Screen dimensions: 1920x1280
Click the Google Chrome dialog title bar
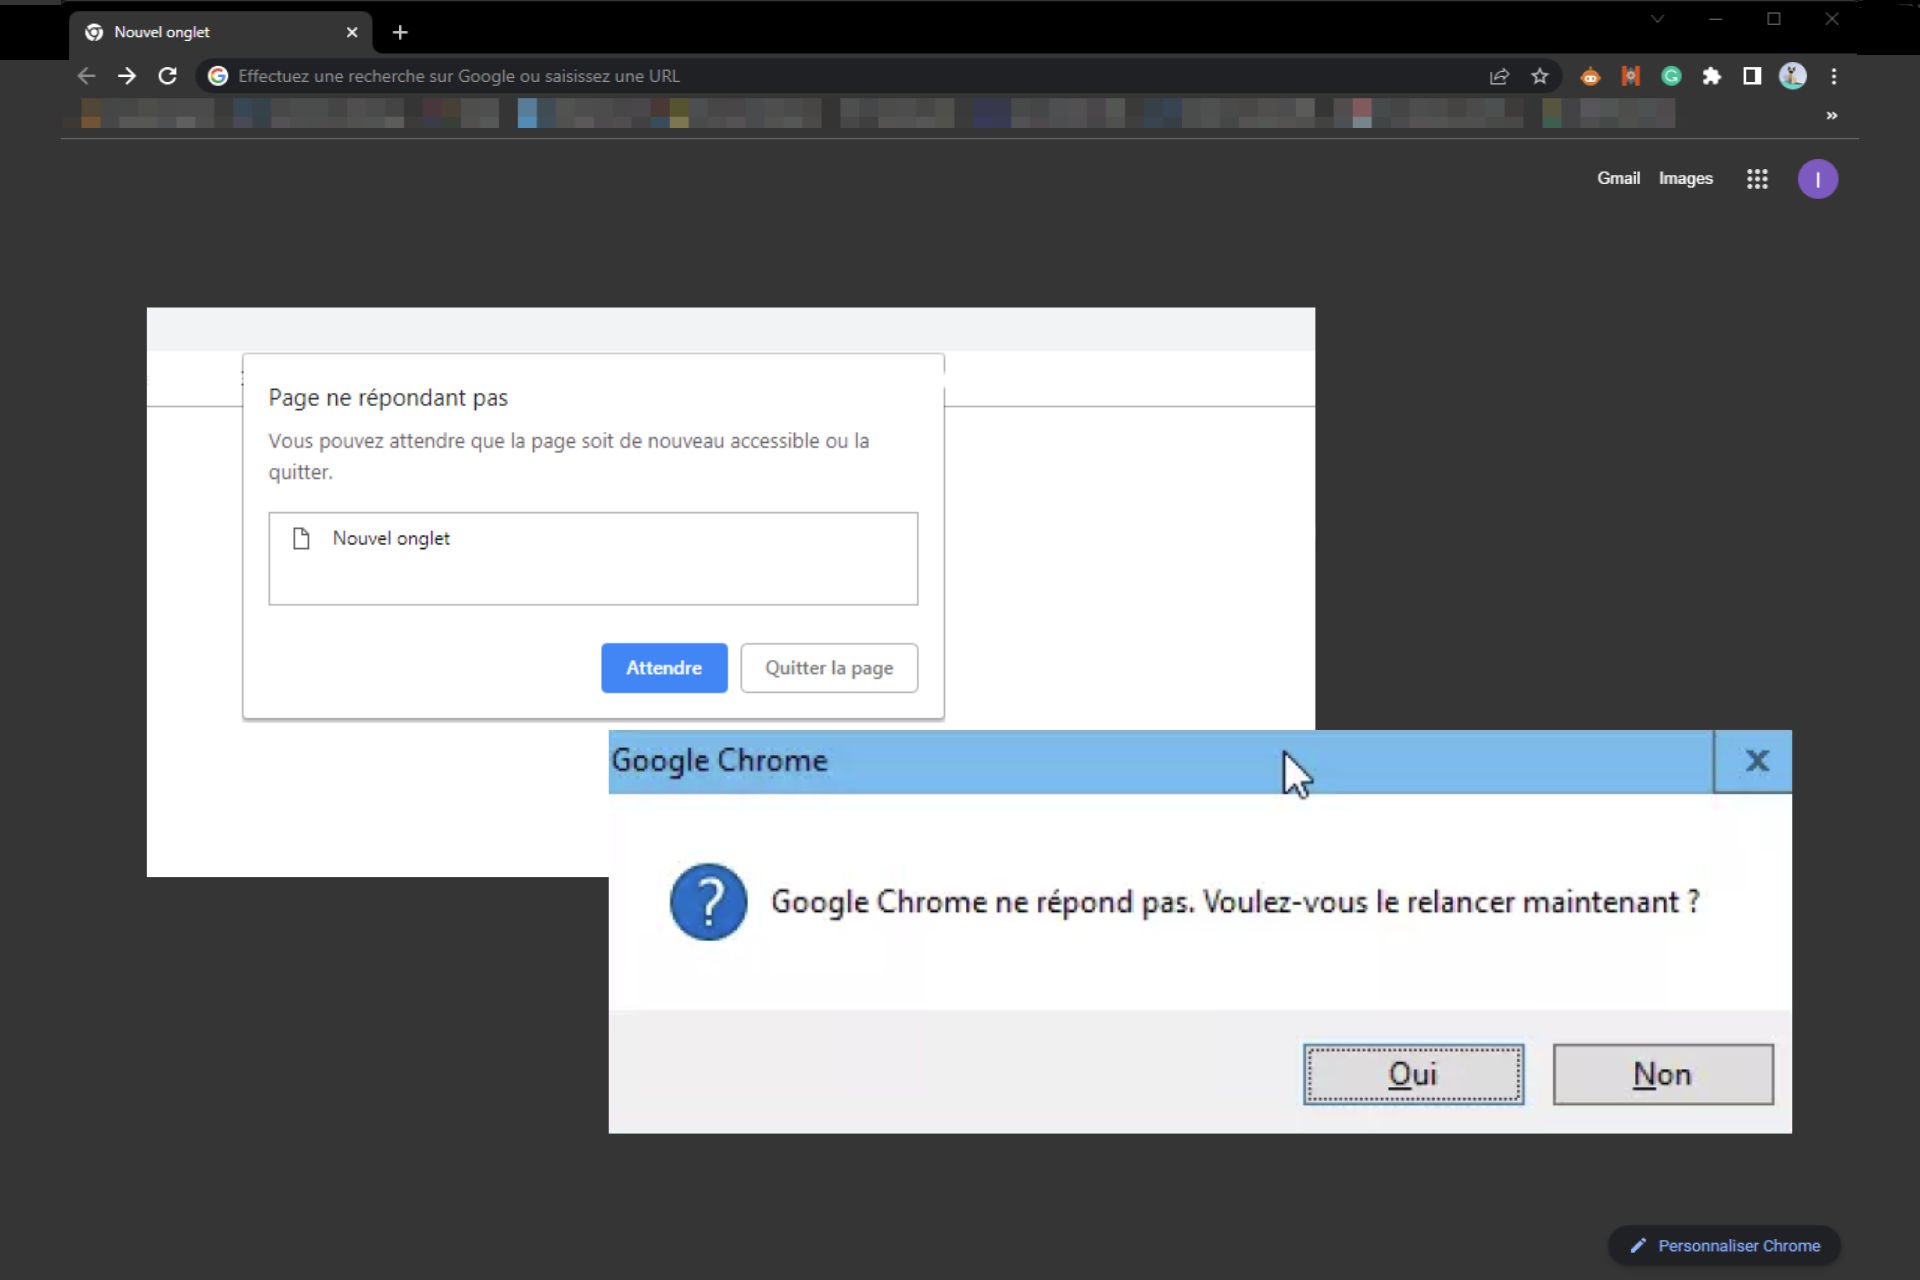coord(1160,761)
